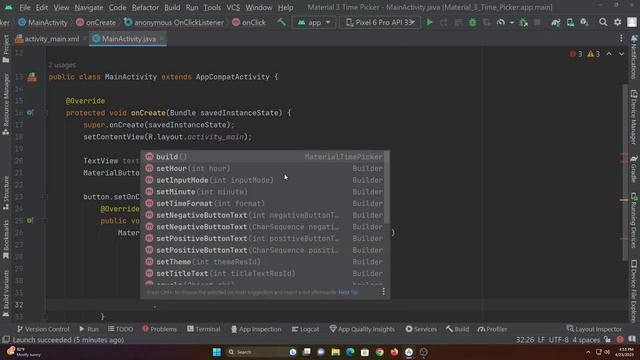Select setTitleText(int titleTextResId) suggestion
Viewport: 640px width, 360px height.
tap(262, 273)
